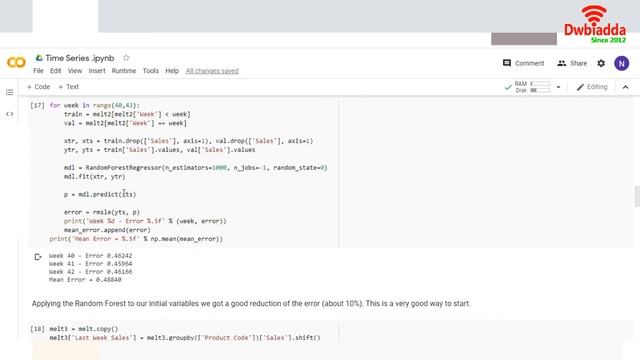Viewport: 640px width, 360px height.
Task: Click the RandomForestRegressor code line
Action: point(196,168)
